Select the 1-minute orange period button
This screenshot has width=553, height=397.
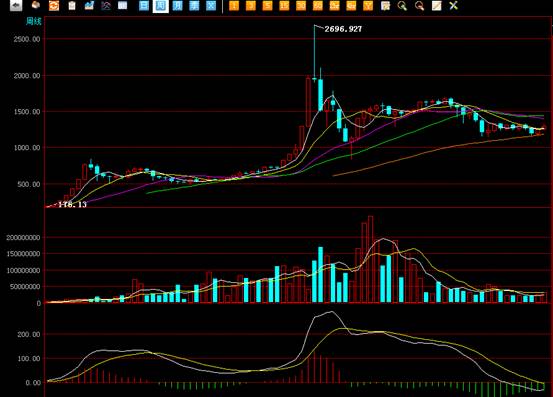tap(234, 5)
